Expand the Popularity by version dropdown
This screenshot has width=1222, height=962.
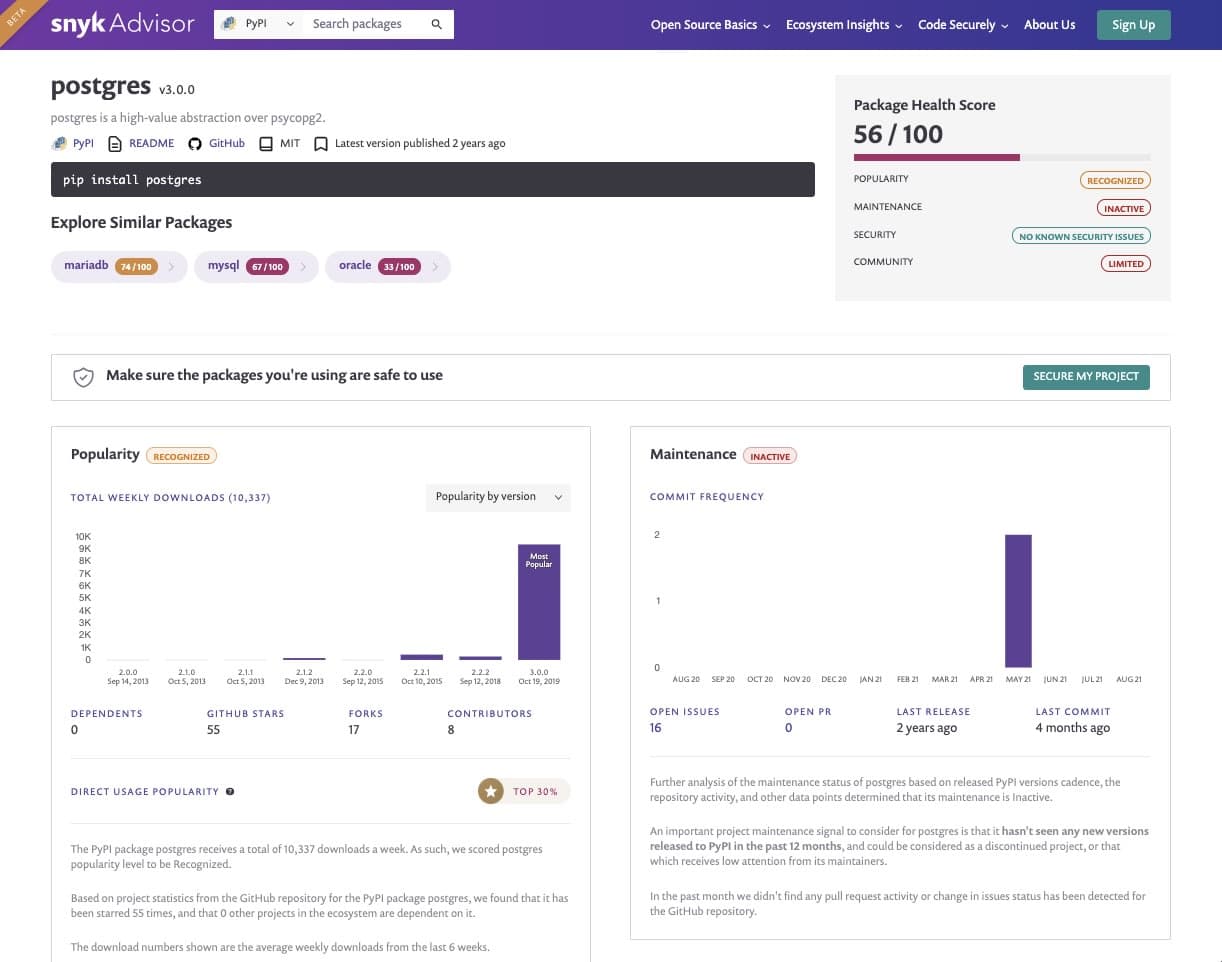(x=498, y=497)
